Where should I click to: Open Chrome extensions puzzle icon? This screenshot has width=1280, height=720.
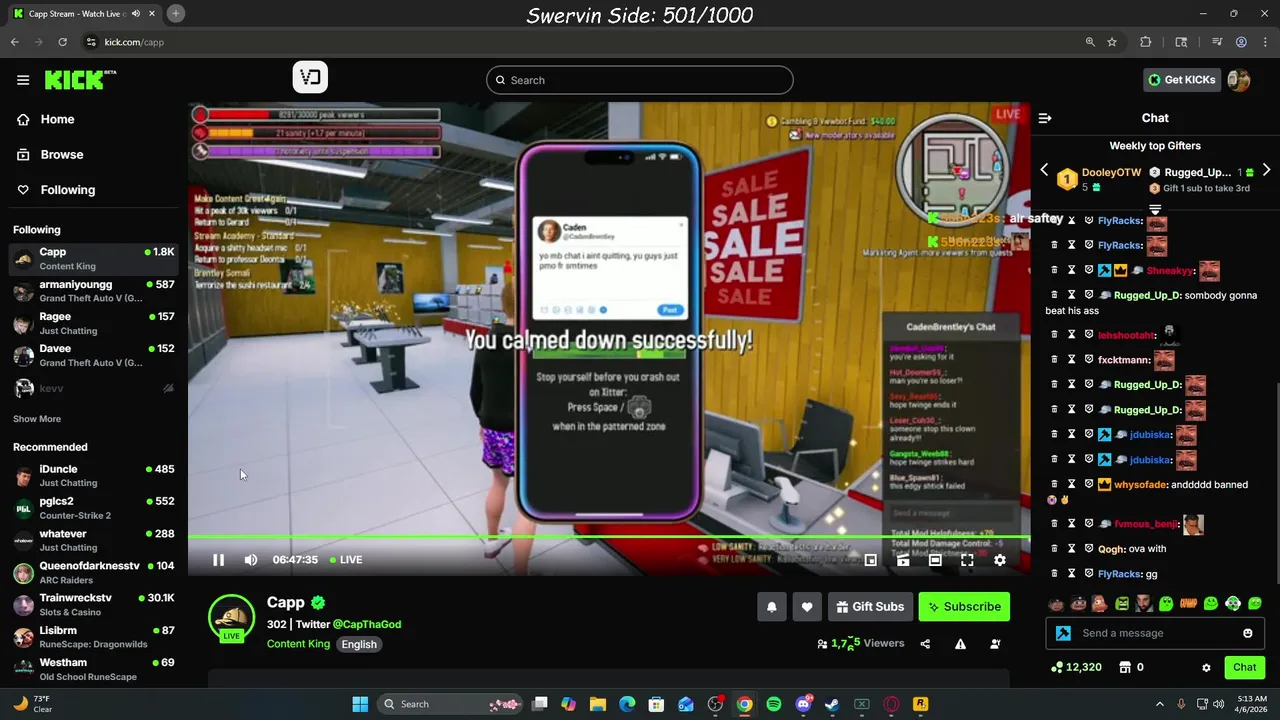[1146, 42]
